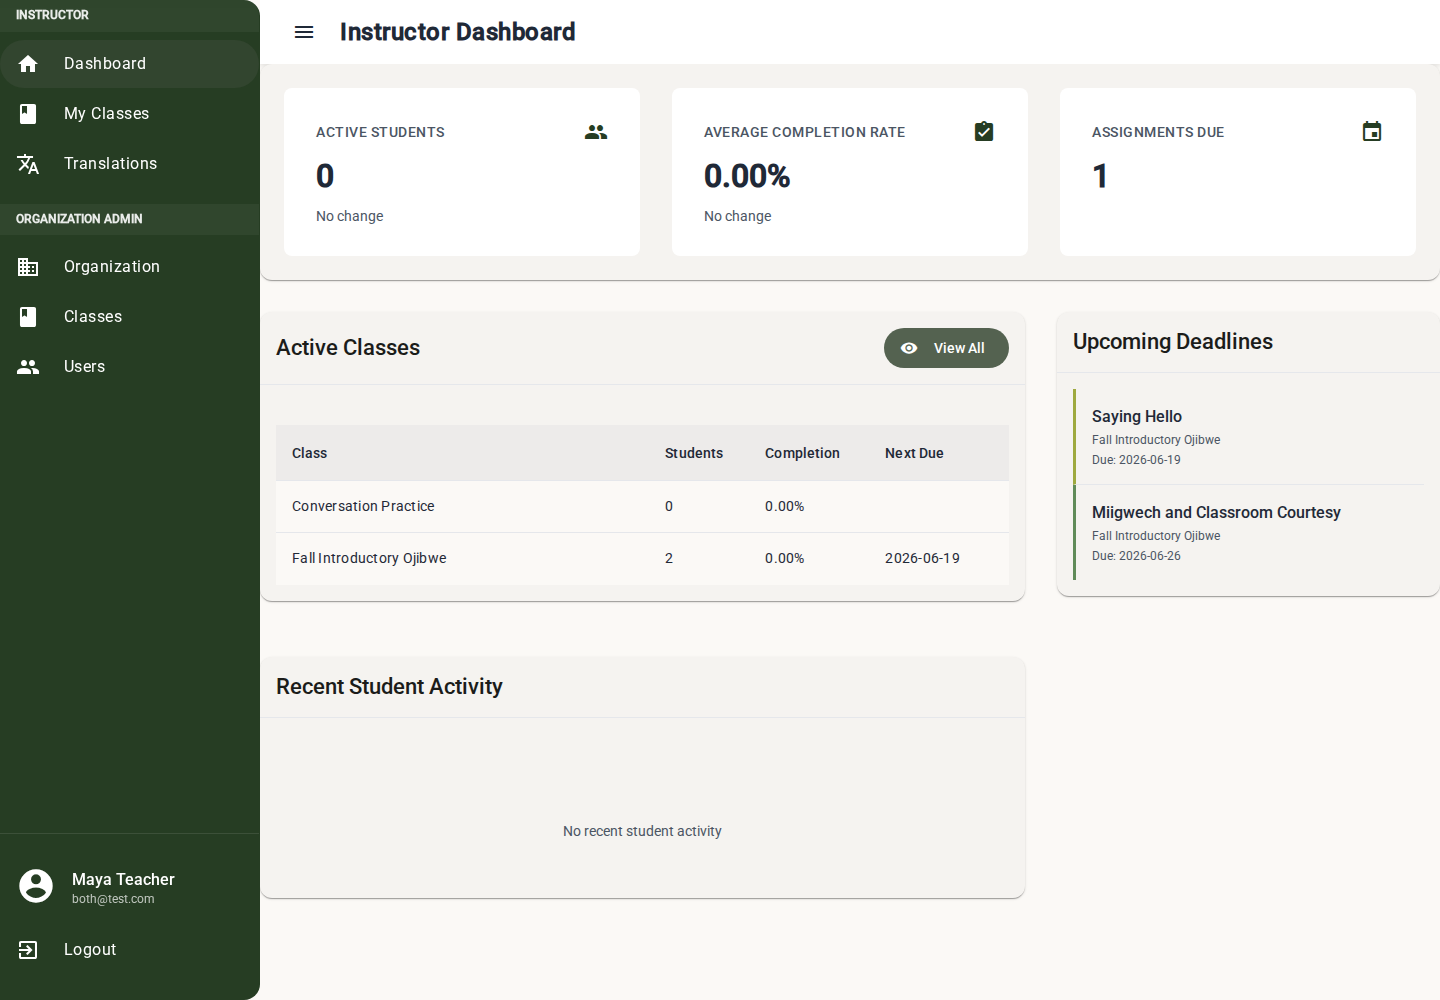Click the Logout link
The image size is (1440, 1000).
(x=130, y=950)
